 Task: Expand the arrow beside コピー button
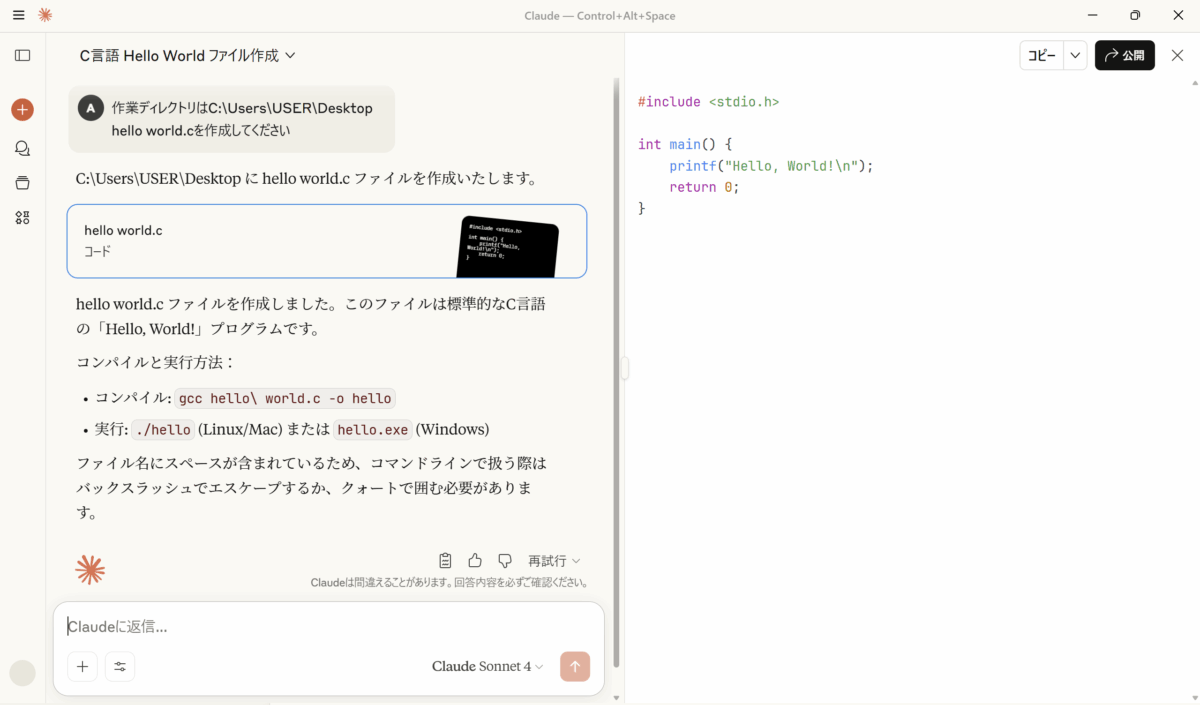tap(1075, 56)
